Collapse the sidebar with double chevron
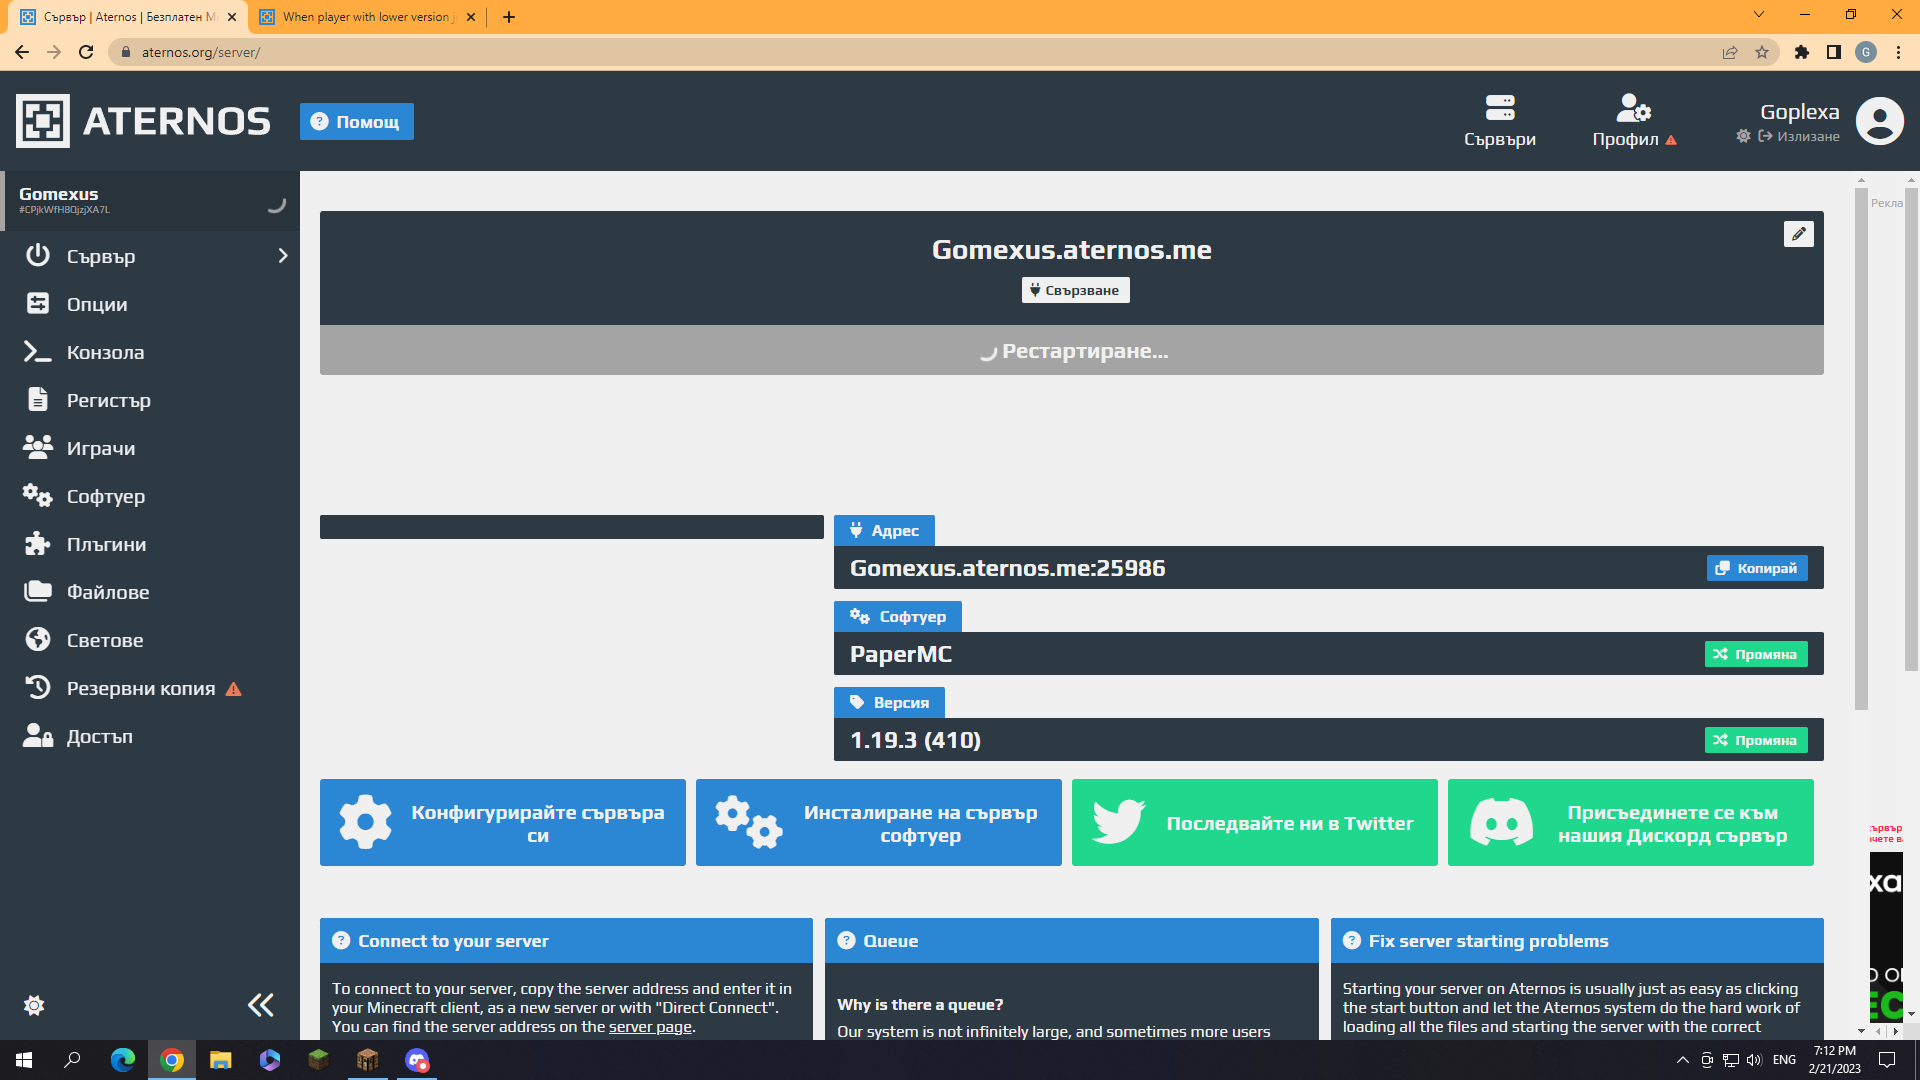Image resolution: width=1920 pixels, height=1080 pixels. point(261,1005)
